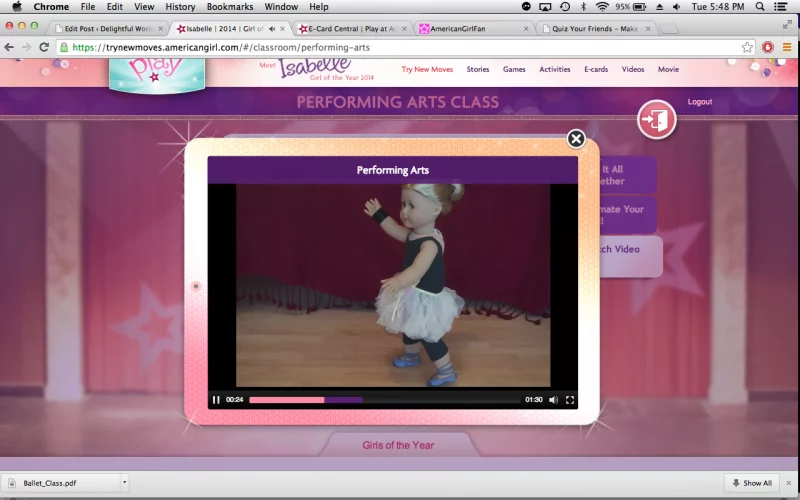Open the Window menu
This screenshot has height=500, width=800.
pyautogui.click(x=281, y=7)
